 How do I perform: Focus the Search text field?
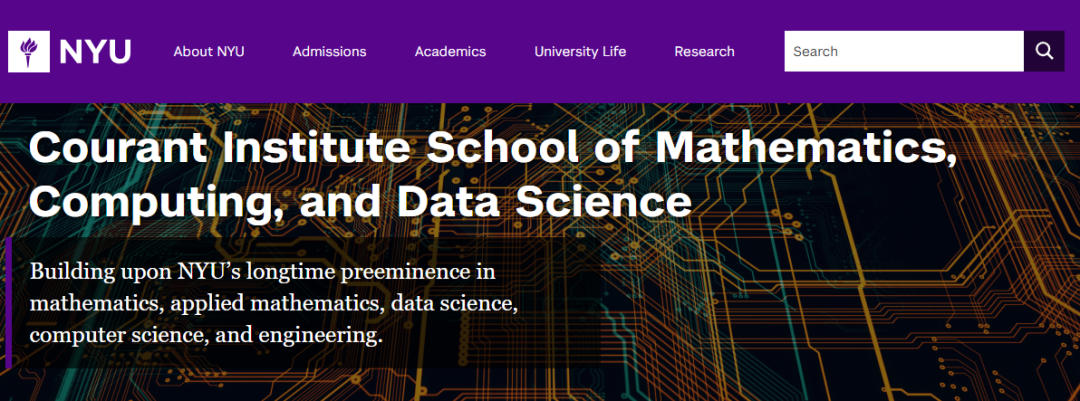tap(903, 51)
